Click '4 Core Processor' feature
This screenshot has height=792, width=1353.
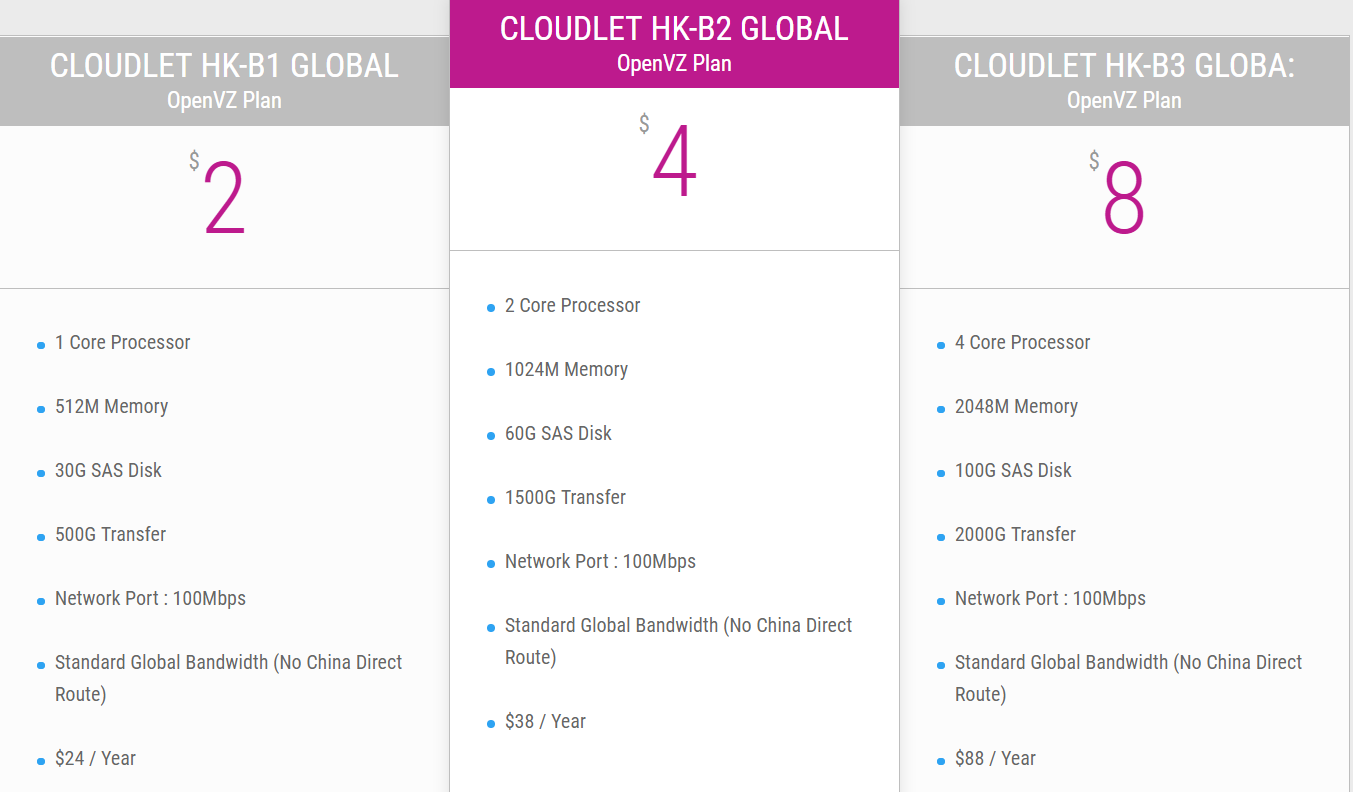click(x=1022, y=342)
